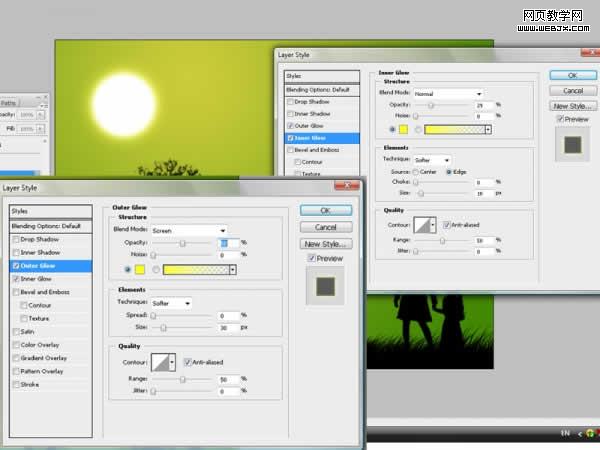Select Edge source radio in Inner Glow

pyautogui.click(x=449, y=172)
